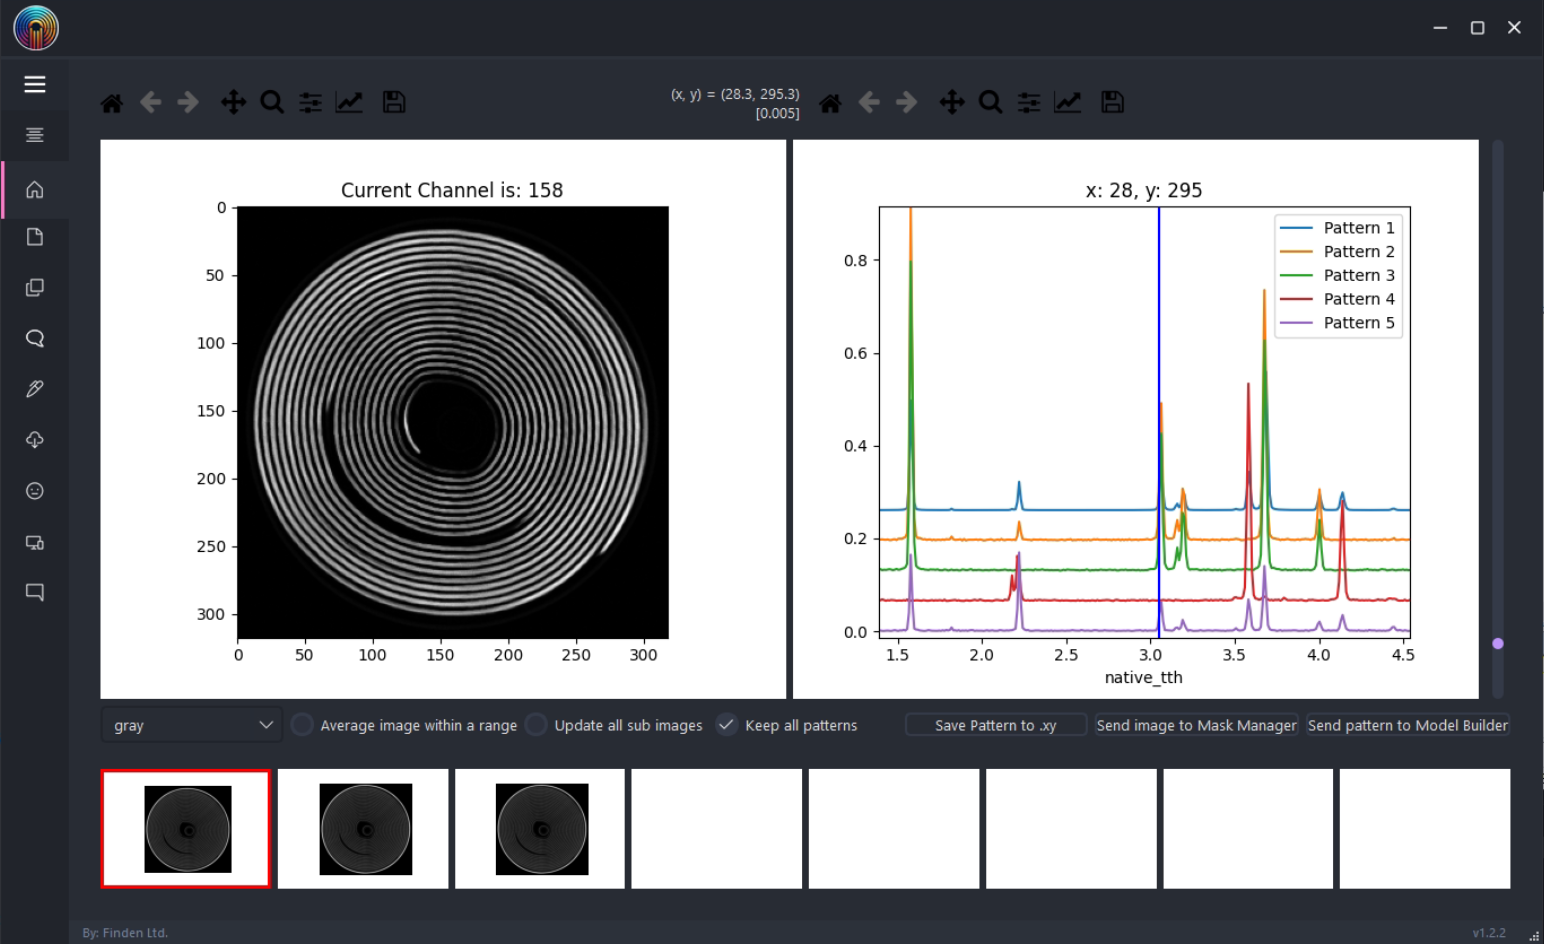Open the bottom comment box sidebar icon
This screenshot has width=1544, height=944.
[x=35, y=592]
